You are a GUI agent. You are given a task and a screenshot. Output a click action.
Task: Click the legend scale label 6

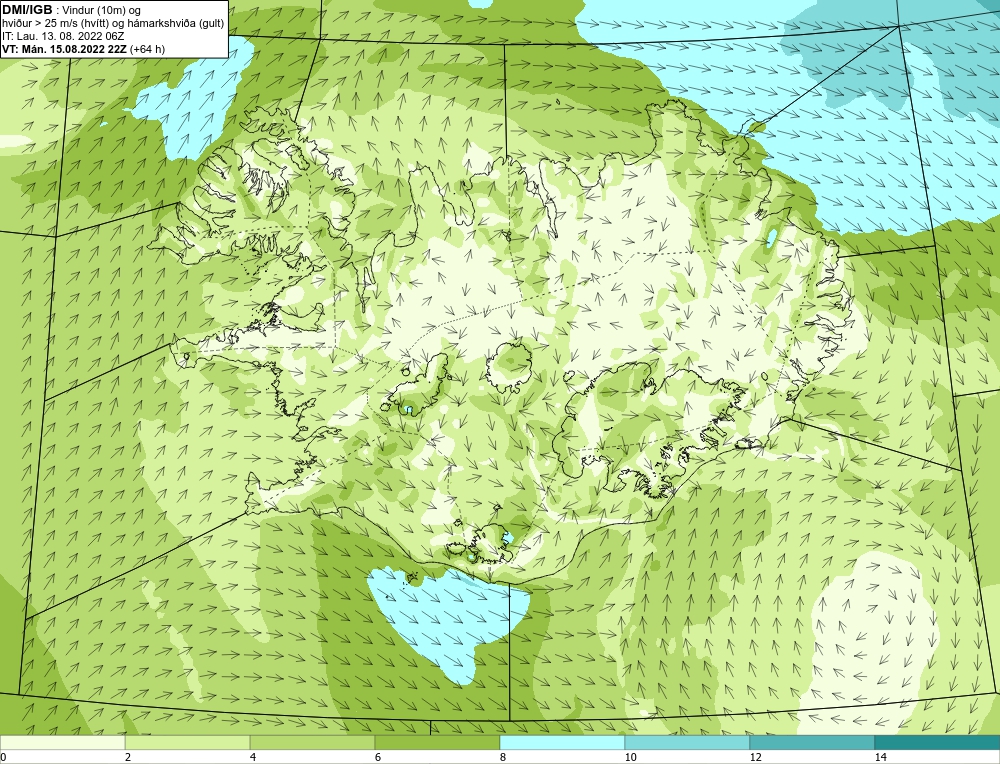[x=378, y=757]
